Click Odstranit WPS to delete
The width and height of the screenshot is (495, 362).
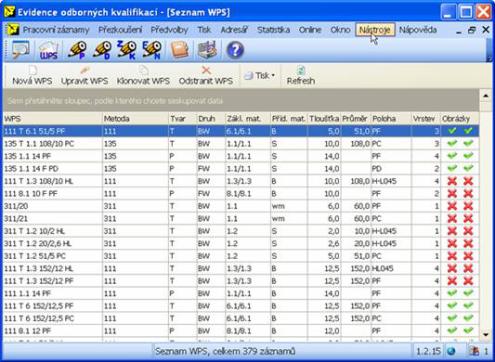(206, 76)
